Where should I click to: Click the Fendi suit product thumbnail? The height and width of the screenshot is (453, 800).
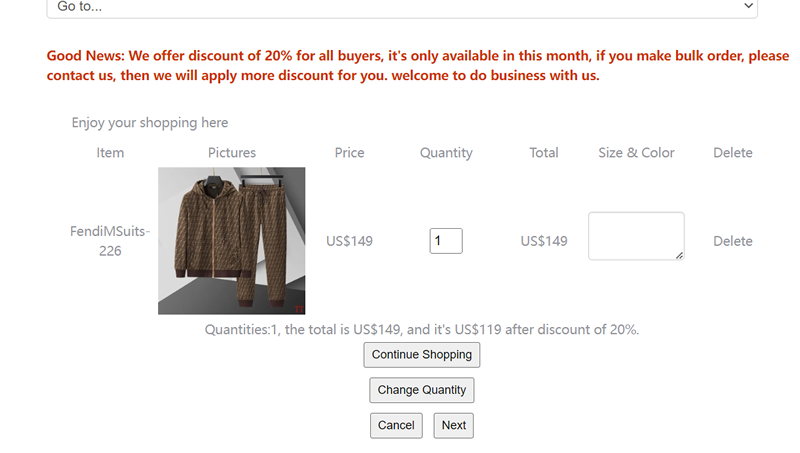231,240
